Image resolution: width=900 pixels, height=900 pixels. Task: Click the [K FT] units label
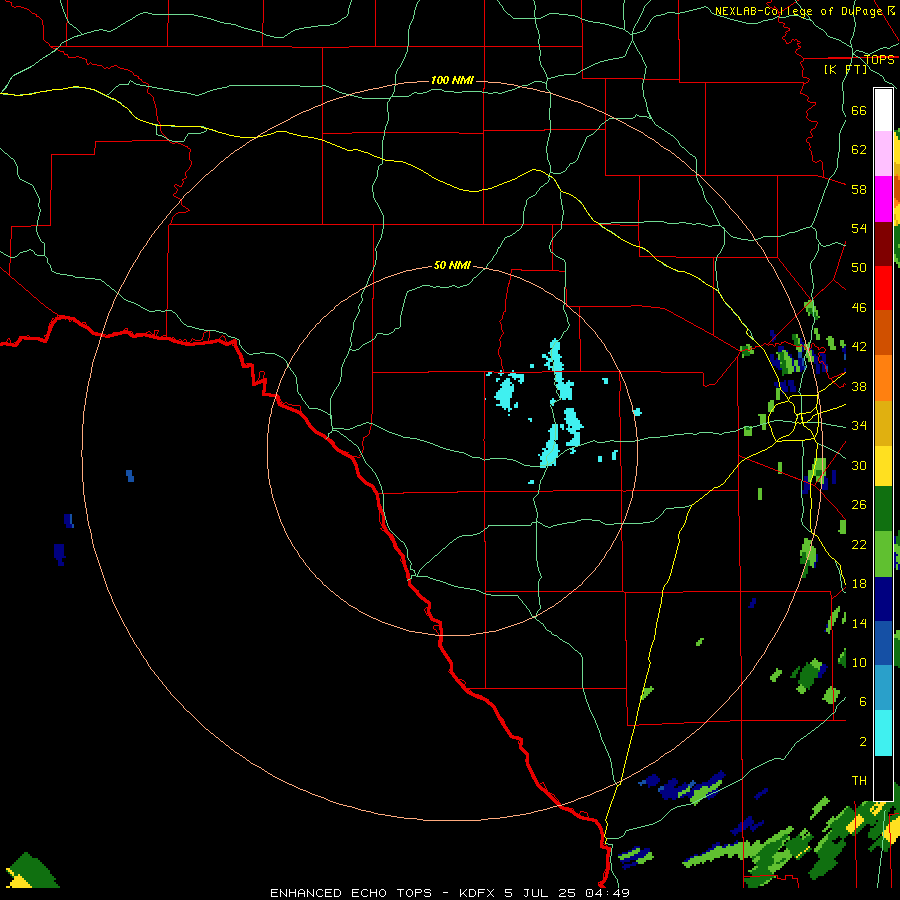pos(845,69)
